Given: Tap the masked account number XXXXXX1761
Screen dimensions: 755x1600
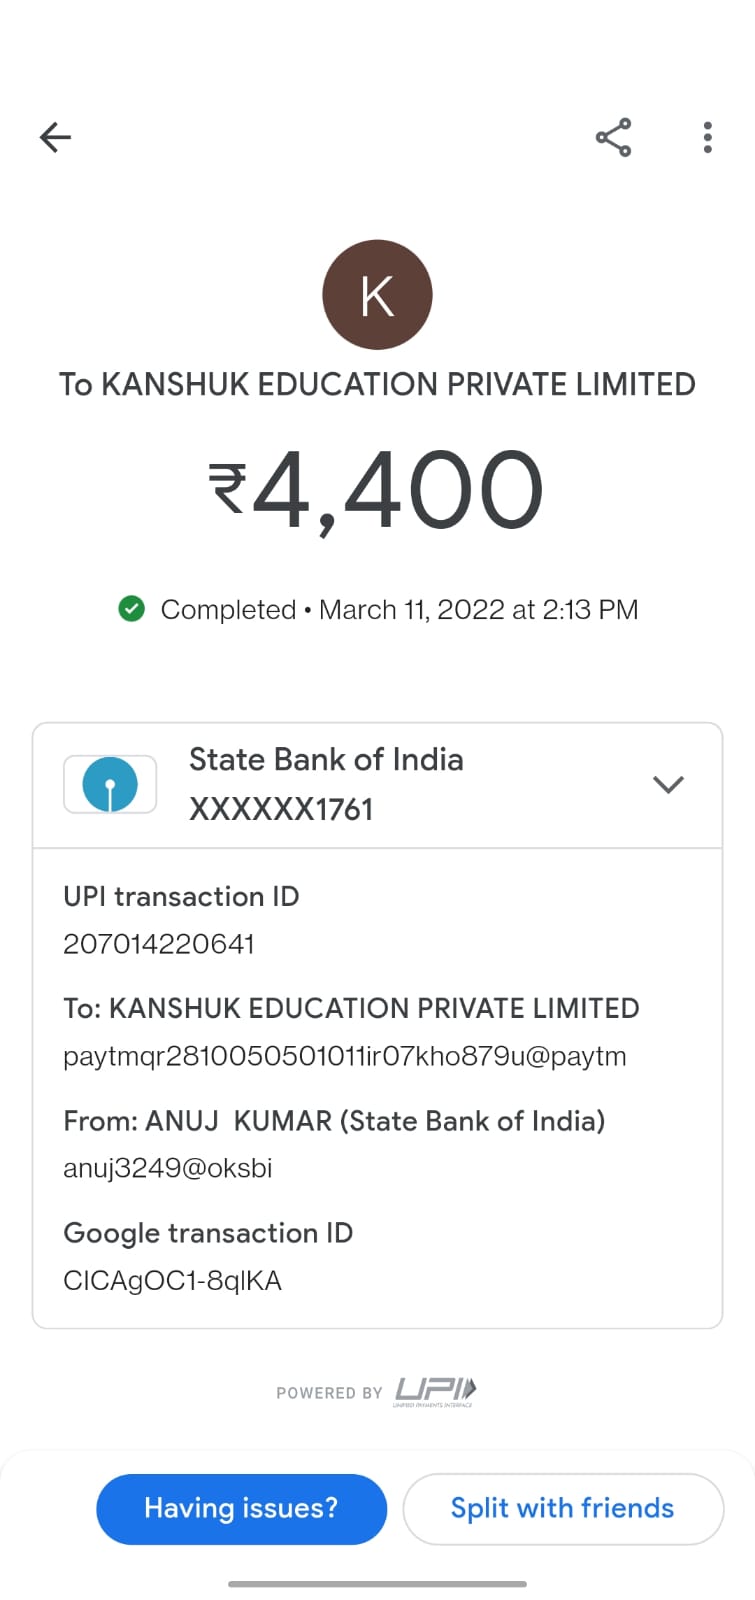Looking at the screenshot, I should (x=281, y=809).
